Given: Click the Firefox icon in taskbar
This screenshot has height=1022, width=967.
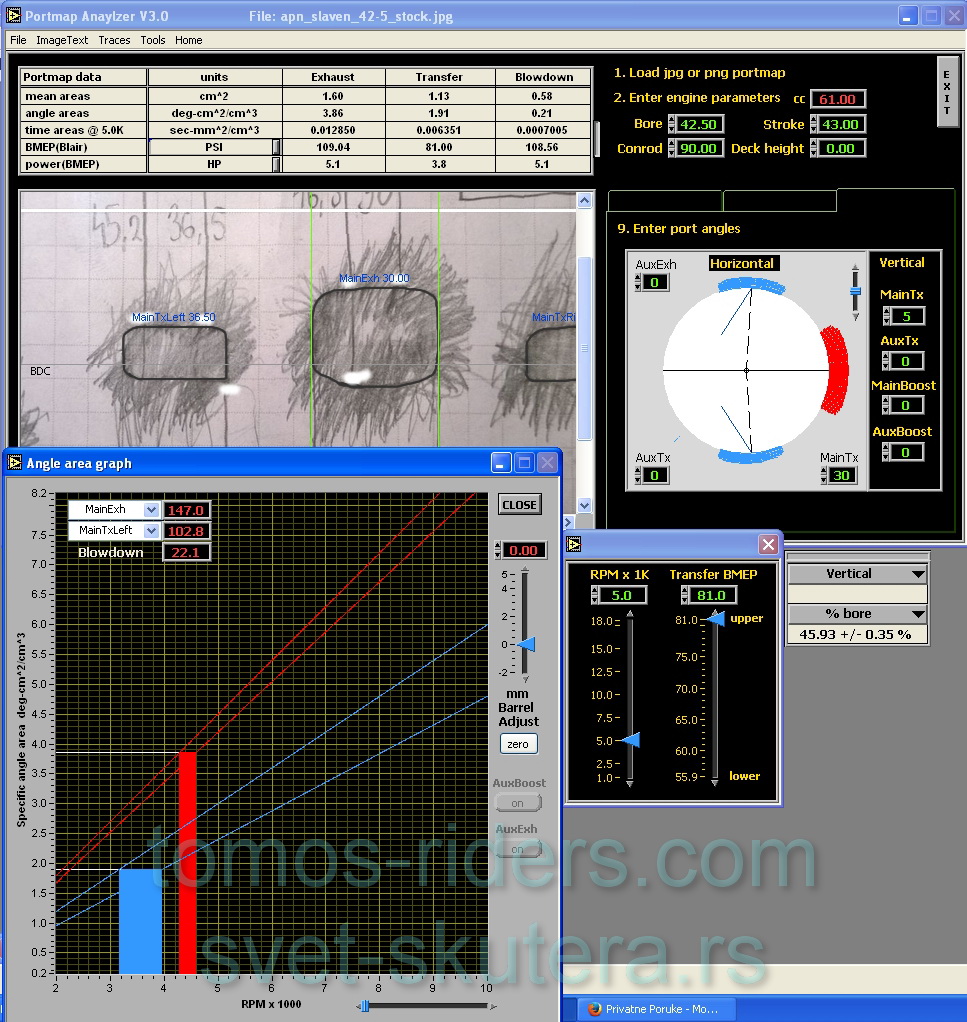Looking at the screenshot, I should click(594, 1009).
